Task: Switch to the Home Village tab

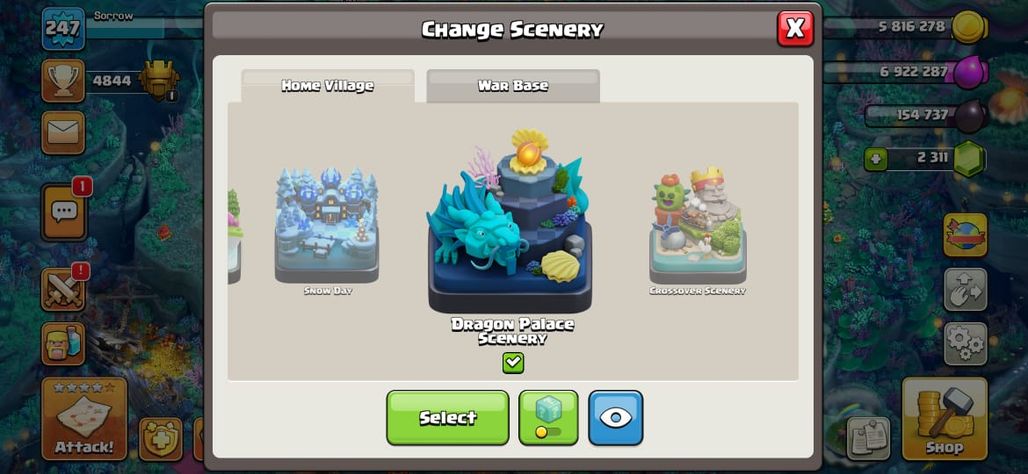Action: click(328, 86)
